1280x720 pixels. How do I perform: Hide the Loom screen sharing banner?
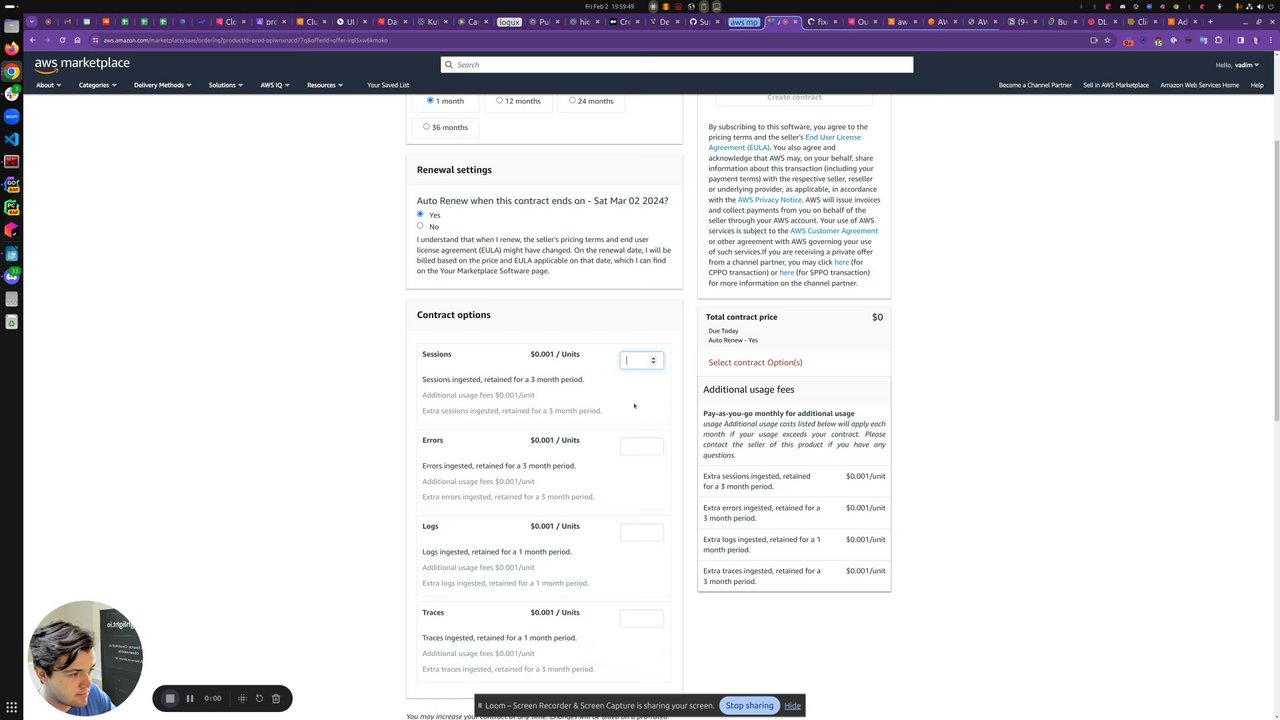click(792, 706)
